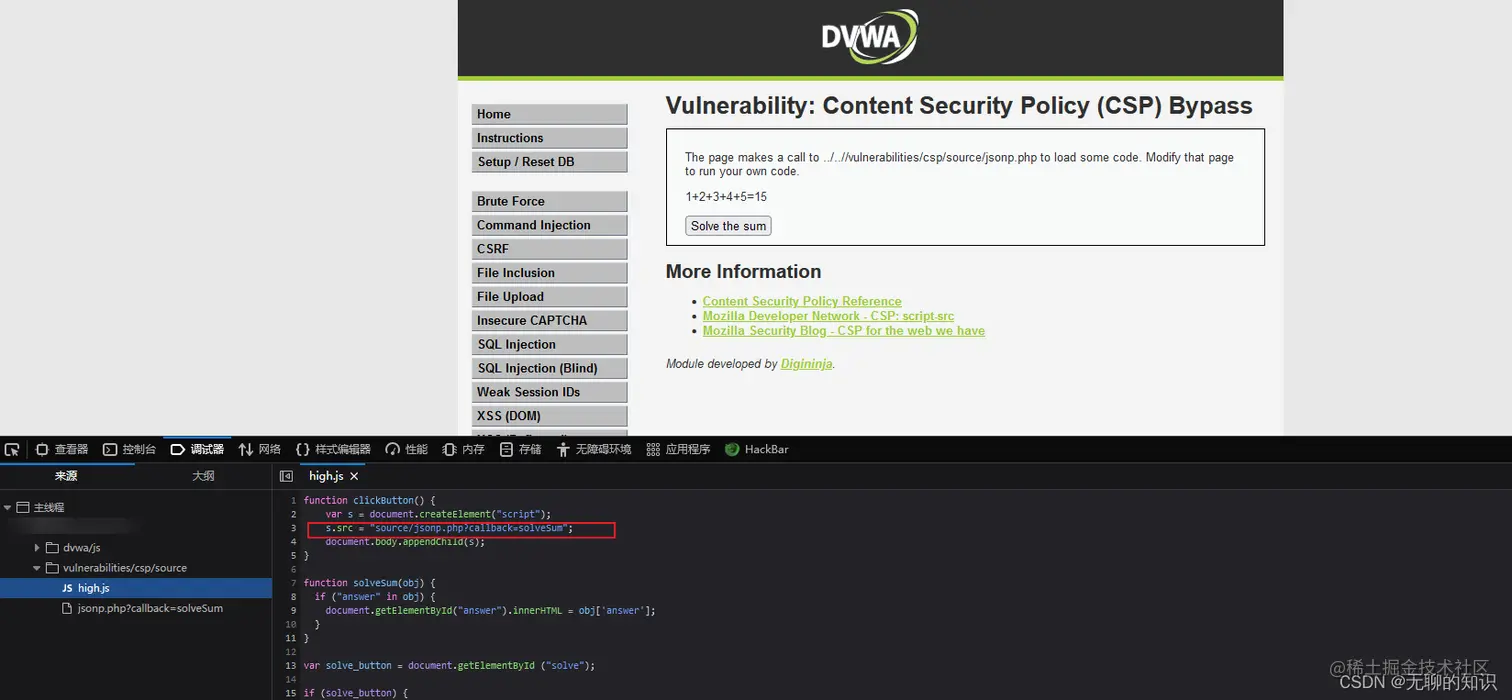This screenshot has height=700, width=1512.
Task: Click the code line 'function solveSum(obj) {'
Action: (370, 583)
